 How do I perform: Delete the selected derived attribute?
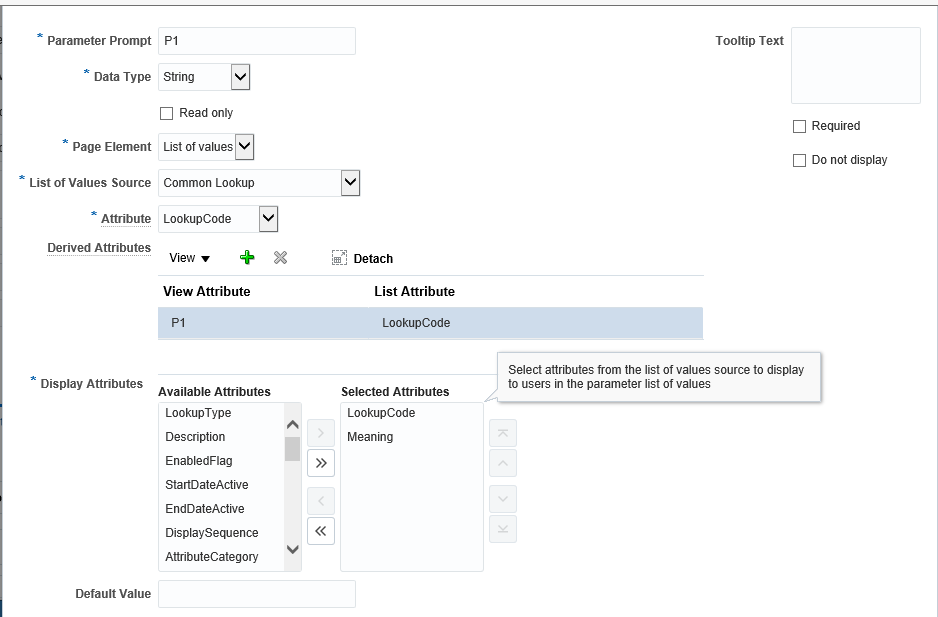click(280, 257)
